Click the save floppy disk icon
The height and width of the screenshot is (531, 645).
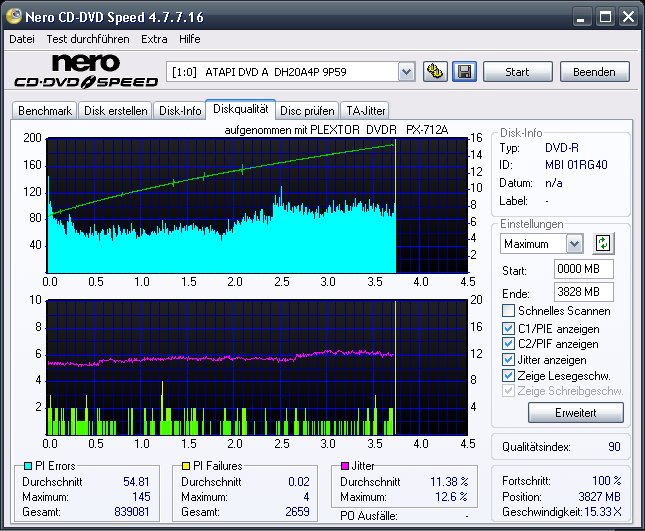click(x=464, y=72)
